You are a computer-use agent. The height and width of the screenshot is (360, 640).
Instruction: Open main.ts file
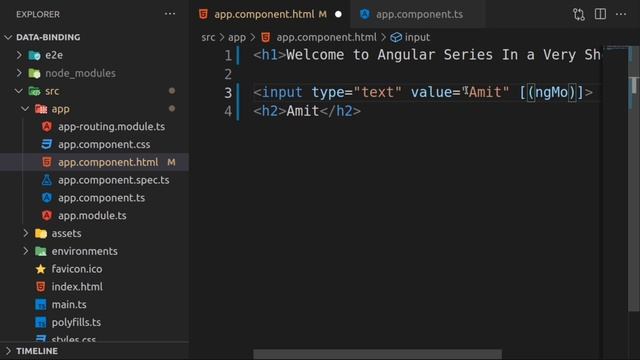(x=69, y=304)
